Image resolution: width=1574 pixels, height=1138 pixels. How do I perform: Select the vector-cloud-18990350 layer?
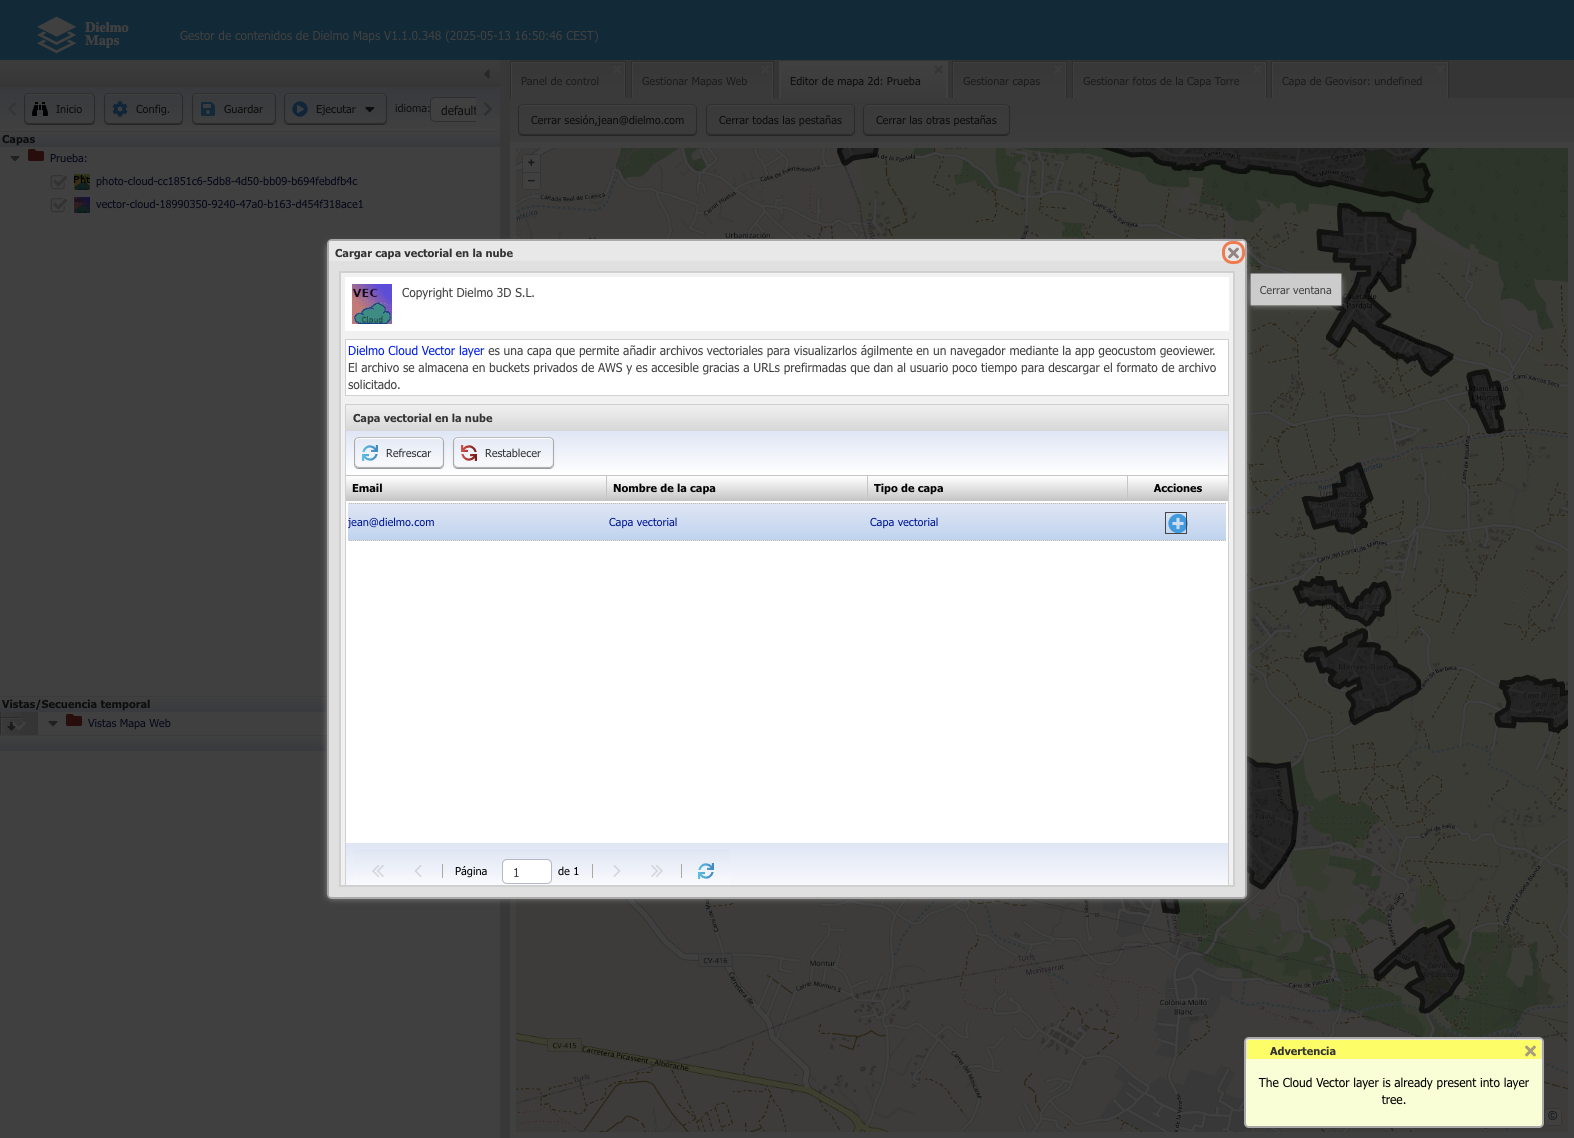click(x=229, y=204)
